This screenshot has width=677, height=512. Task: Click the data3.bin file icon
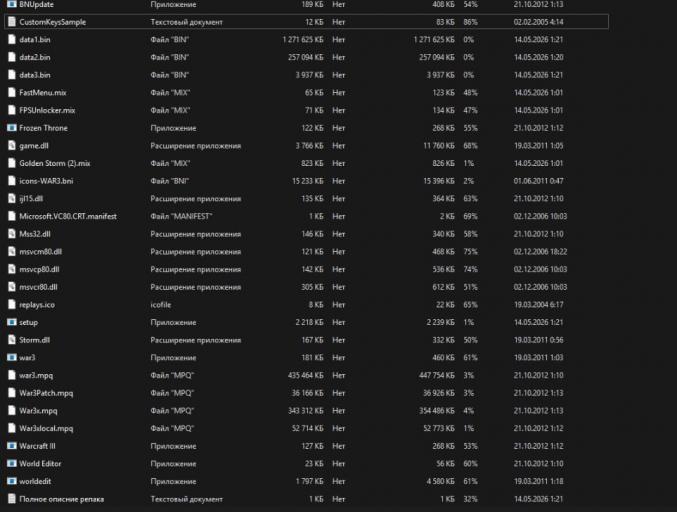(x=12, y=75)
